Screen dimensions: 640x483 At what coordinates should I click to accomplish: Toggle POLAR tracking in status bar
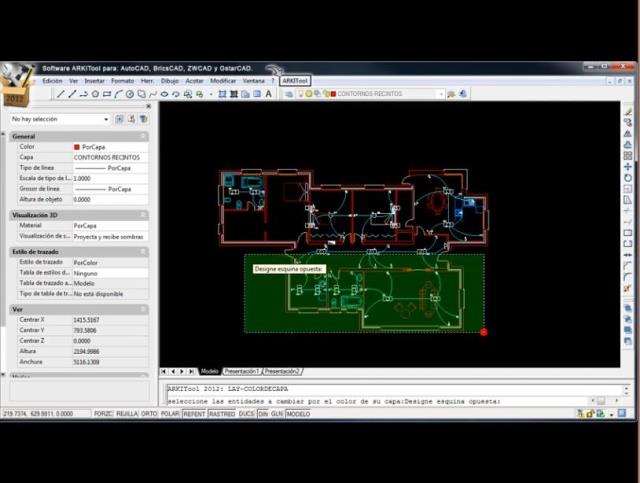point(170,414)
